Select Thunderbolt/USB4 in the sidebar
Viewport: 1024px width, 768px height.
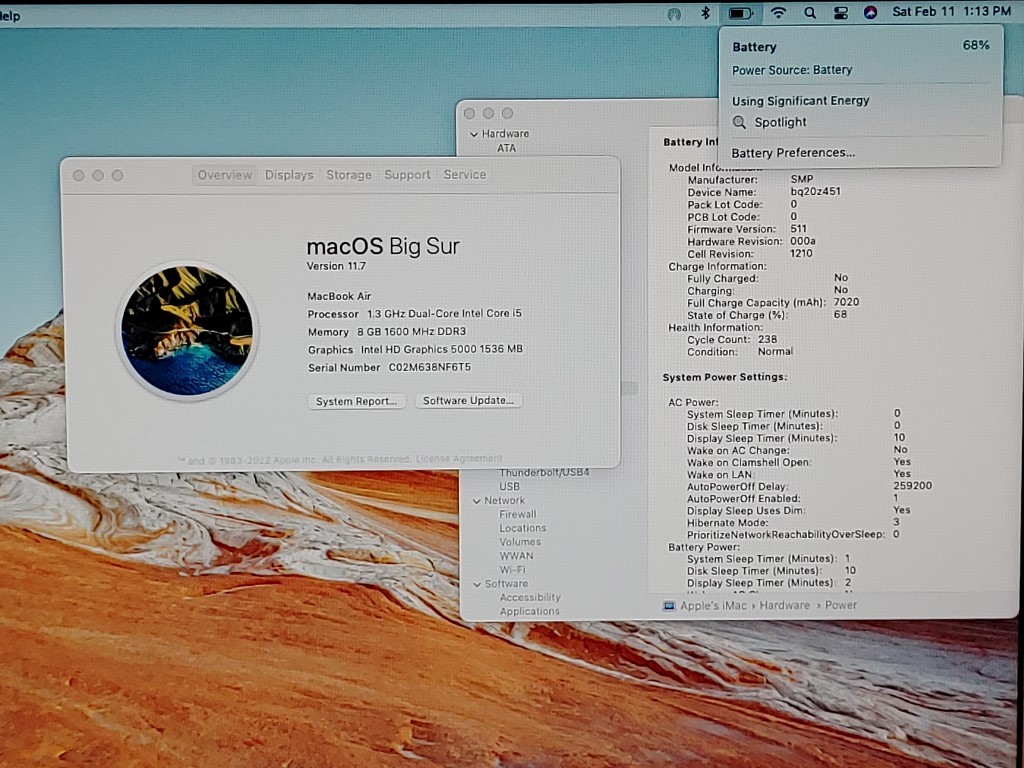click(544, 472)
